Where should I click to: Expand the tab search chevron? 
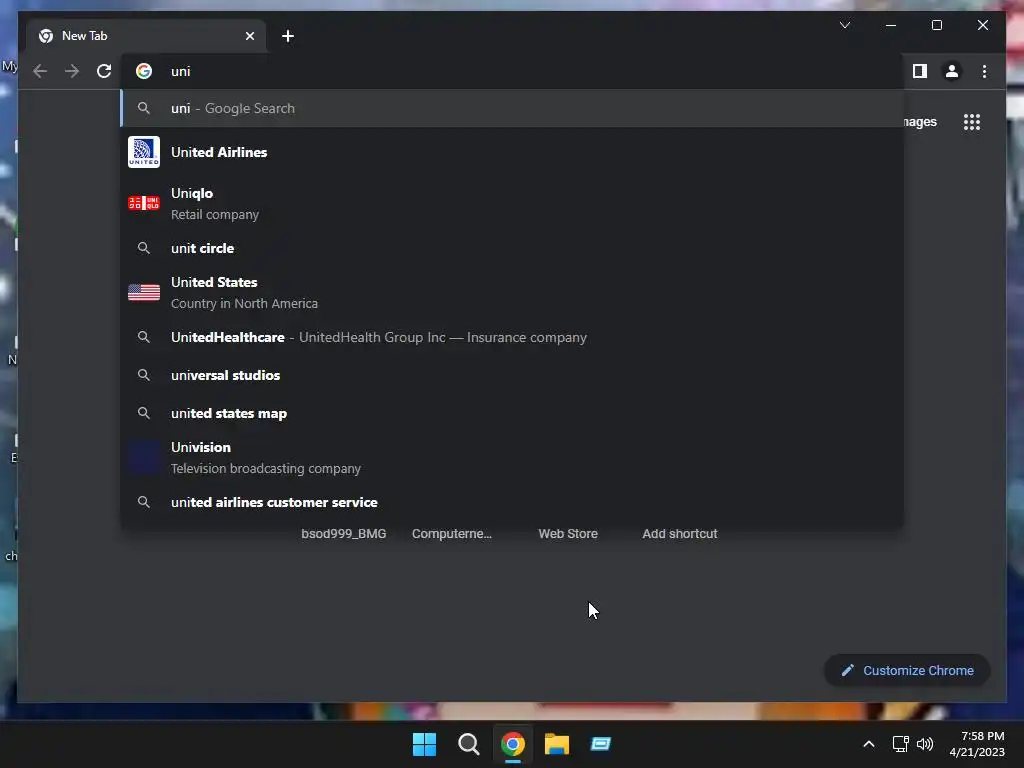pos(844,25)
